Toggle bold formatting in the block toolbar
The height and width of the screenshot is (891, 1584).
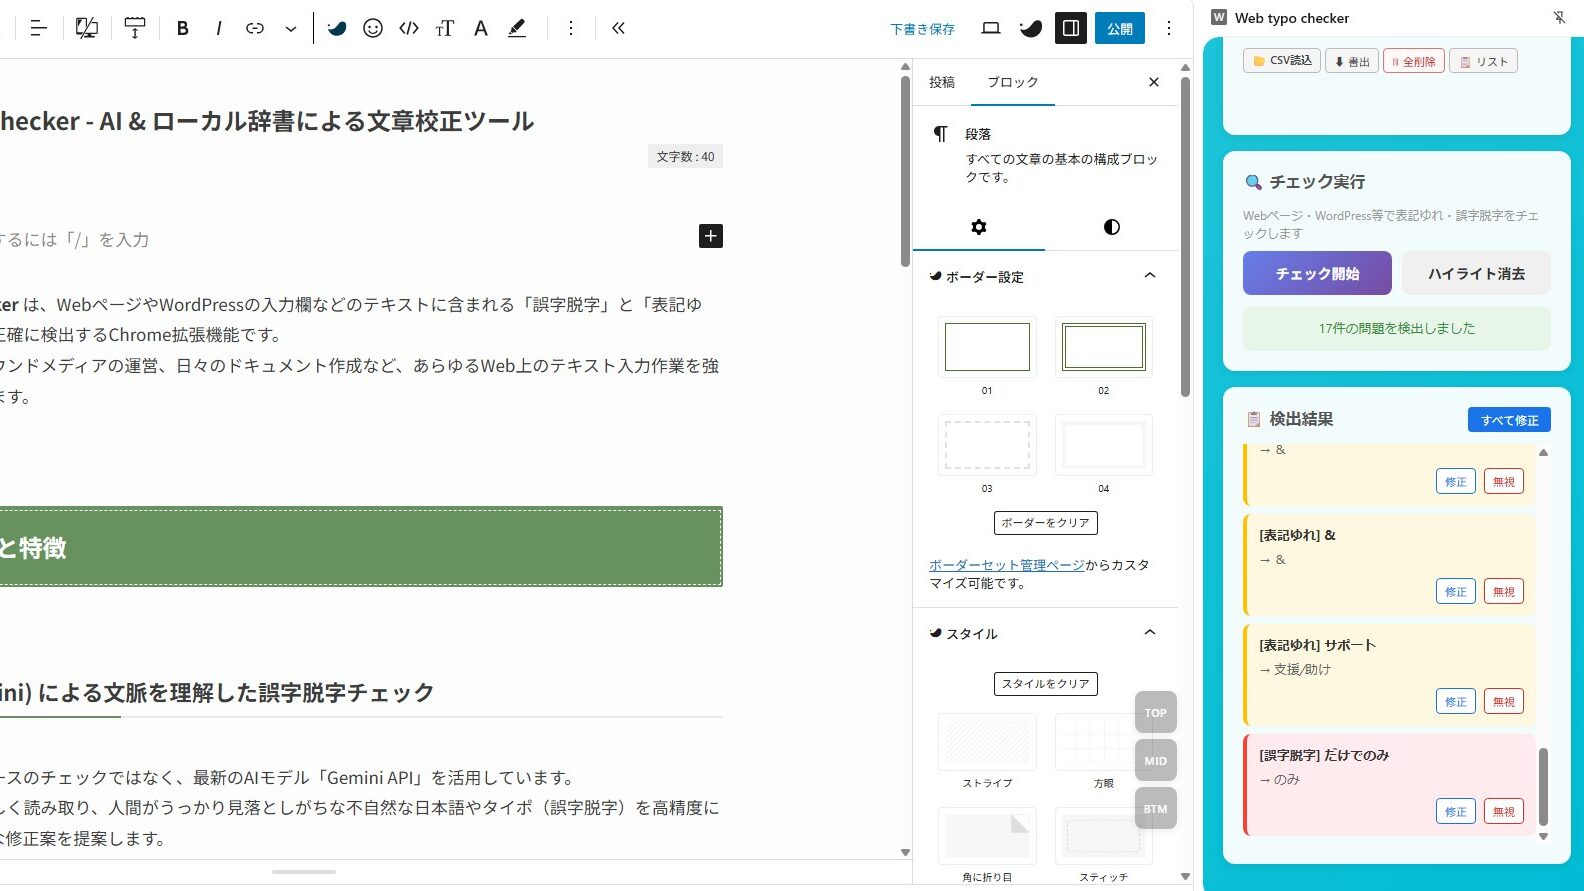(x=182, y=28)
